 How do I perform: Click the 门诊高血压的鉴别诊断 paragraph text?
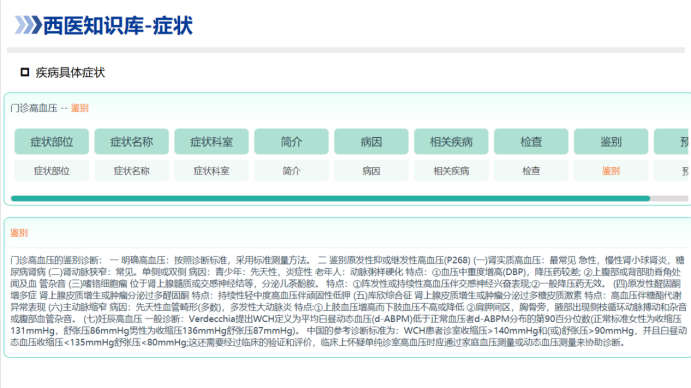coord(348,301)
